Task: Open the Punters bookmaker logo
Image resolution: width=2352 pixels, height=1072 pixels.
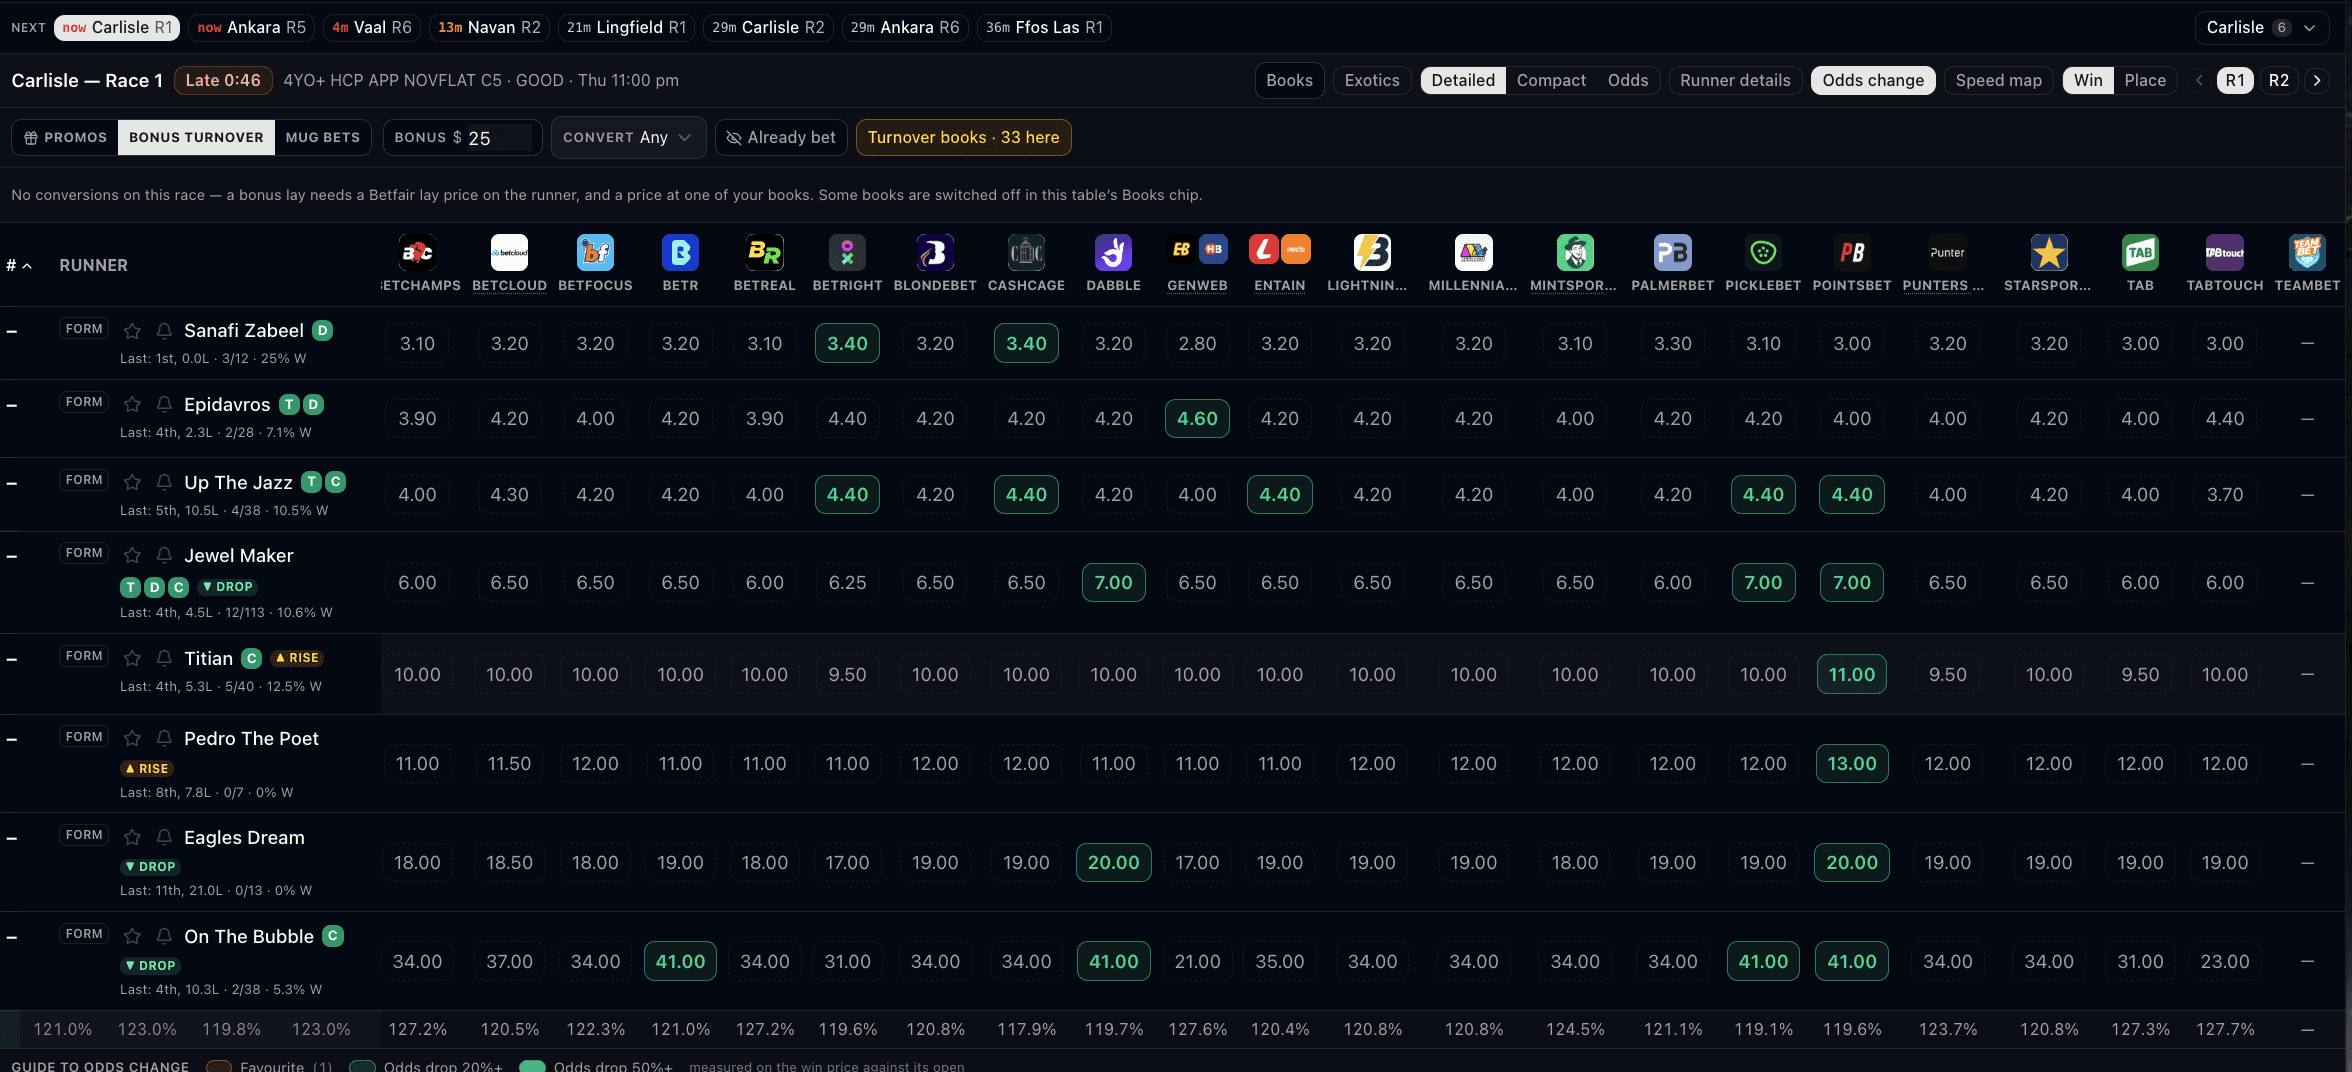Action: [x=1947, y=253]
